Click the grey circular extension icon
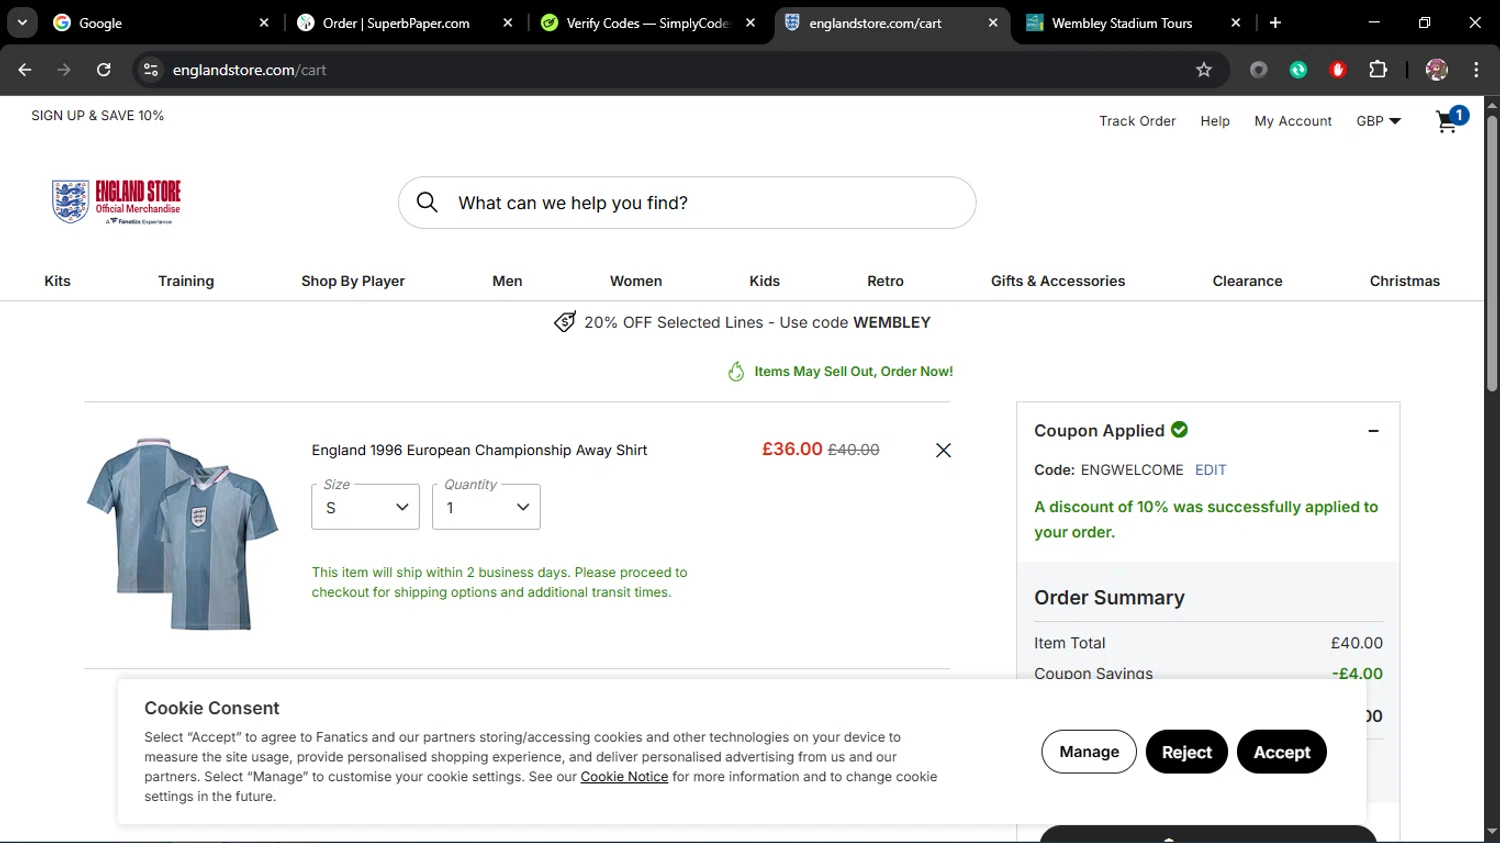 click(x=1259, y=69)
